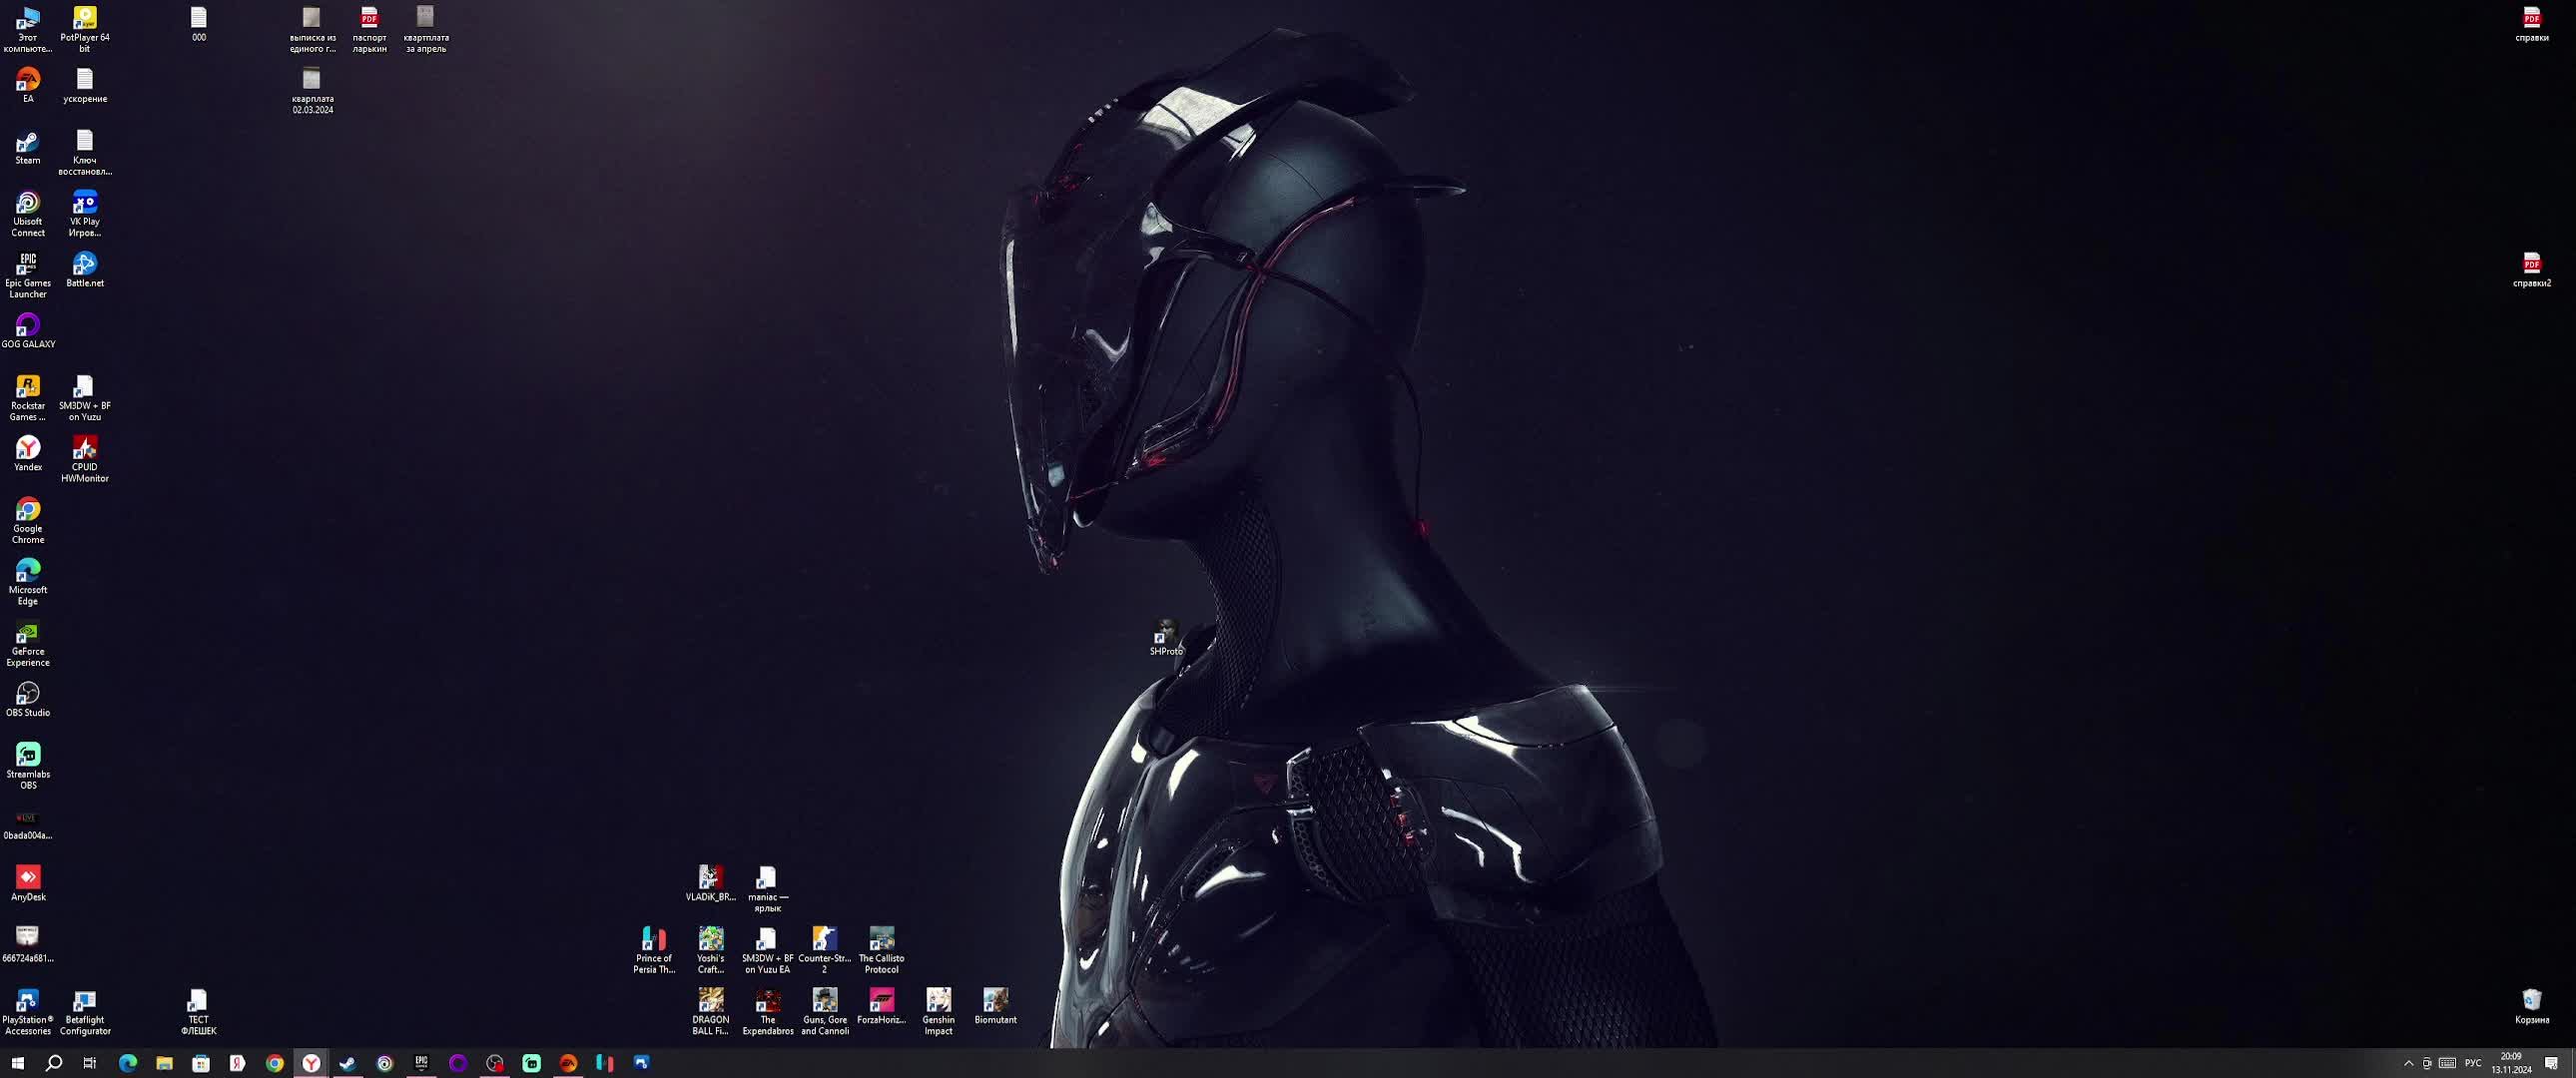Select the Yoshi's Crafted World icon
This screenshot has height=1078, width=2576.
pyautogui.click(x=711, y=950)
